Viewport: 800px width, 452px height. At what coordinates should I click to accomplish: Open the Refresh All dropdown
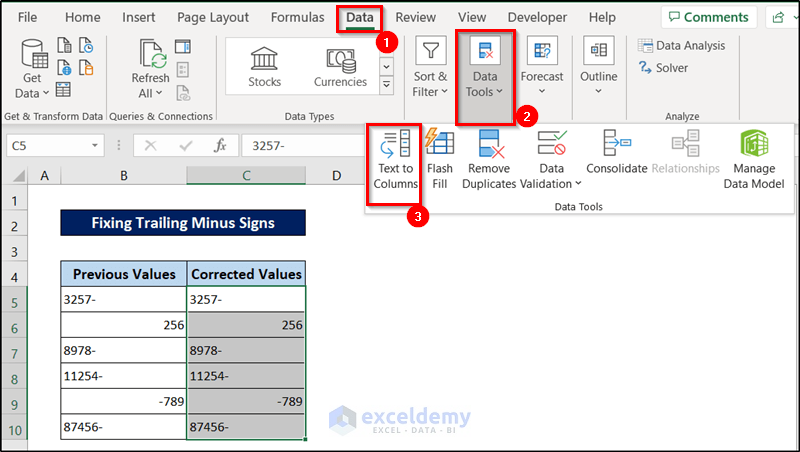(150, 69)
